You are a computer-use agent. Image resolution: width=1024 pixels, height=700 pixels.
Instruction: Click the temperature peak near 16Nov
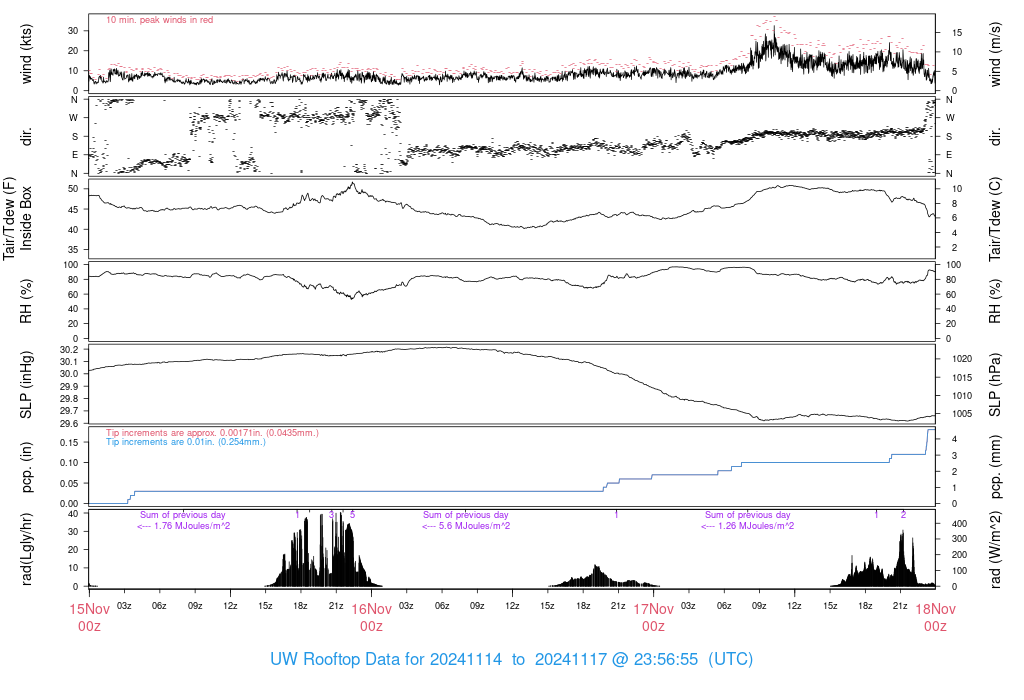point(353,185)
